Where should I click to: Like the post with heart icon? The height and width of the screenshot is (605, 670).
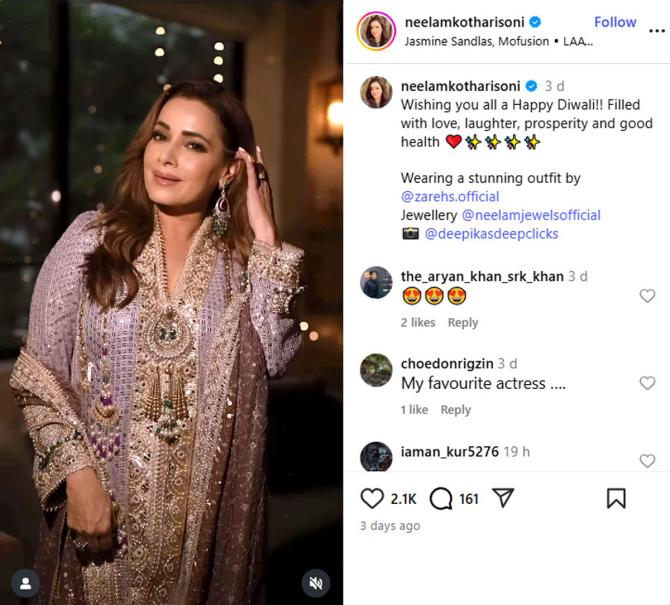tap(372, 498)
